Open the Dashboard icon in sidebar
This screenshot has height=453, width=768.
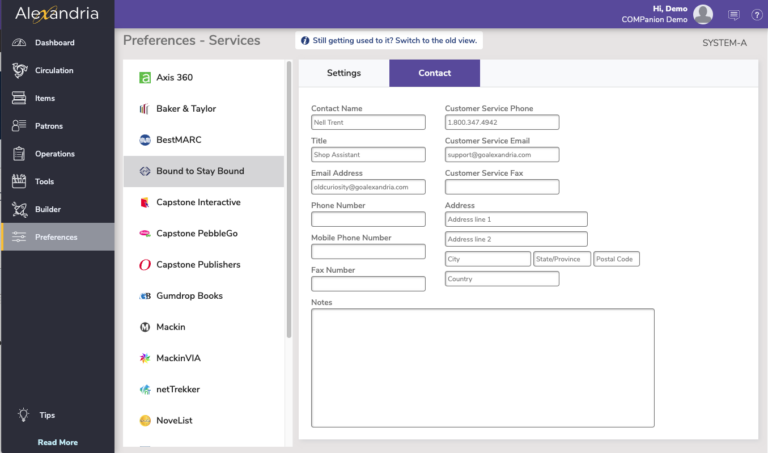19,43
